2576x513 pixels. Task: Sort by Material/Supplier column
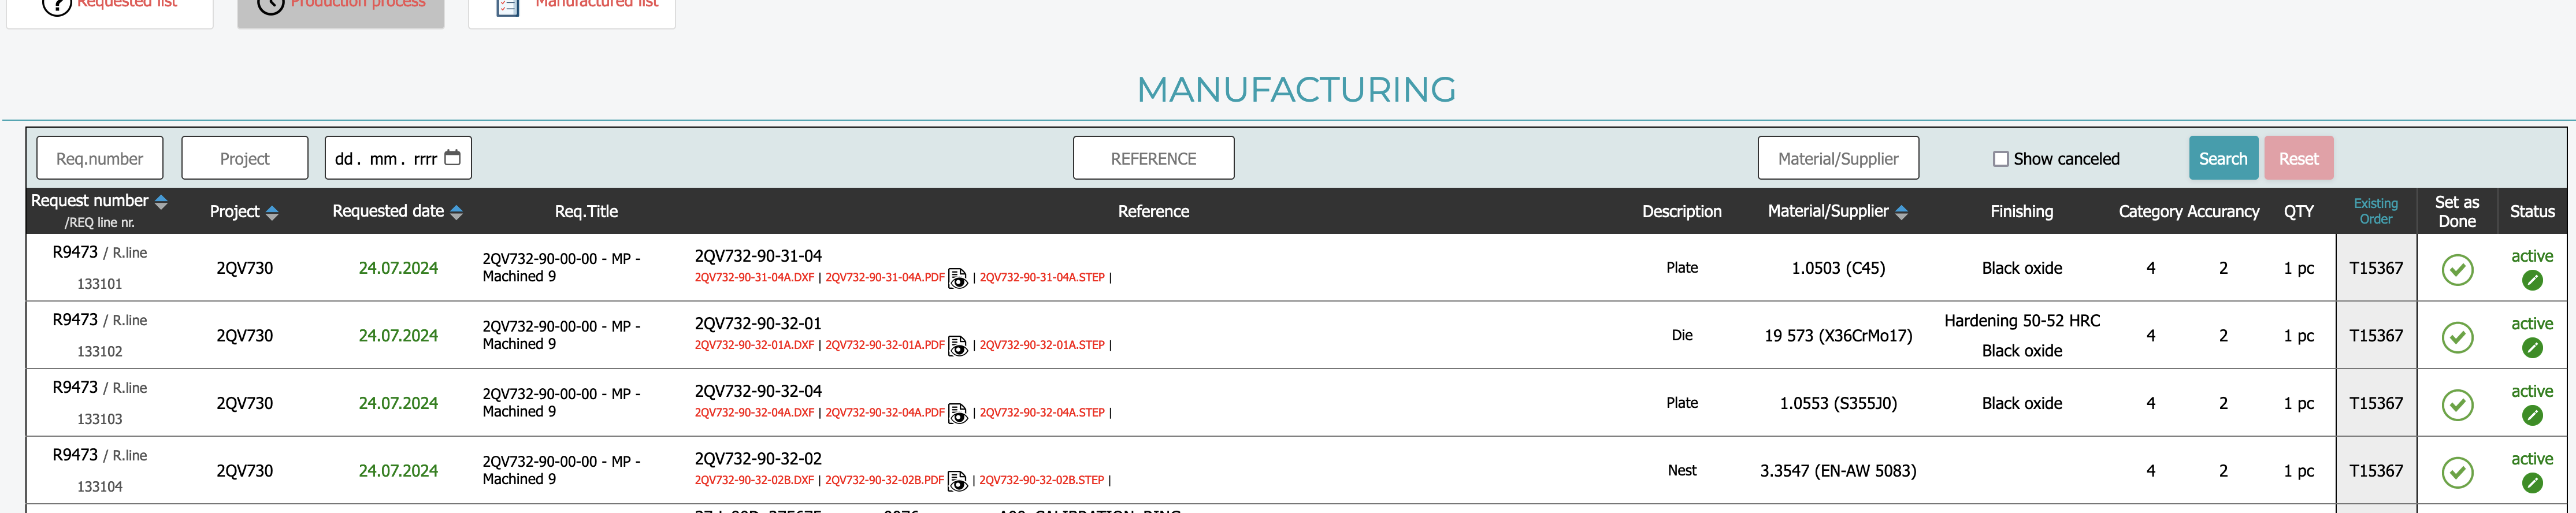[1901, 212]
